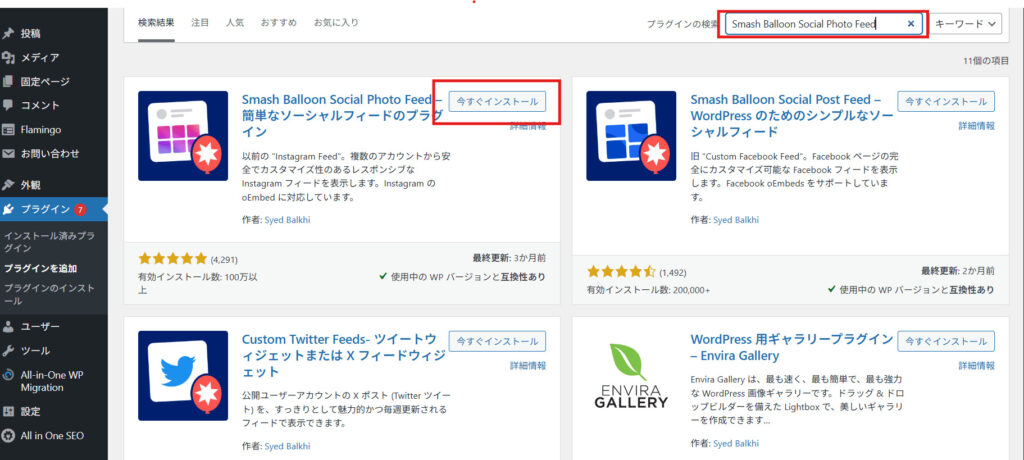Click Syed Balkhi author under Envira Gallery
Viewport: 1024px width, 460px height.
(736, 443)
